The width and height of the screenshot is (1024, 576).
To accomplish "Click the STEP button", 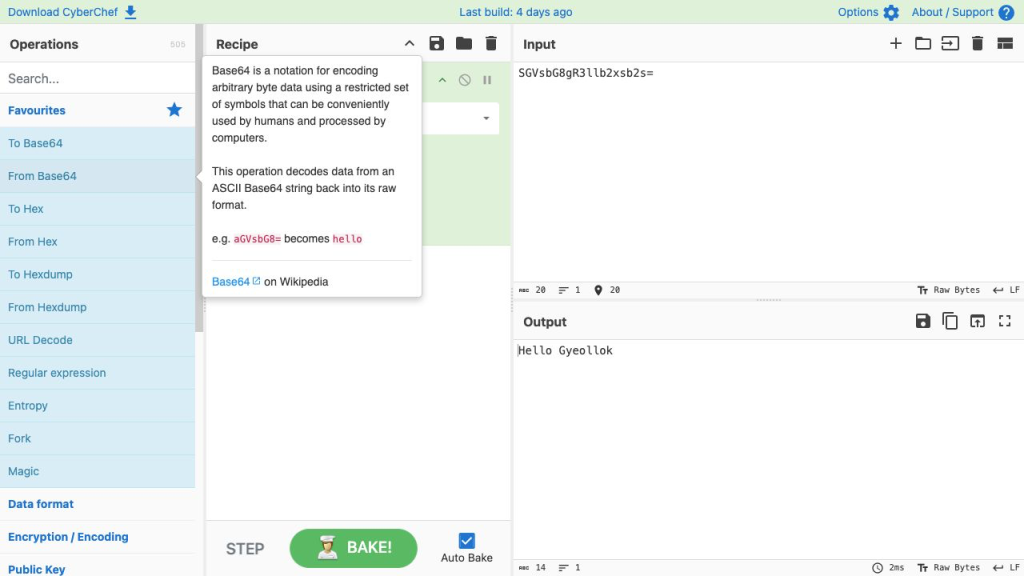I will (x=245, y=549).
